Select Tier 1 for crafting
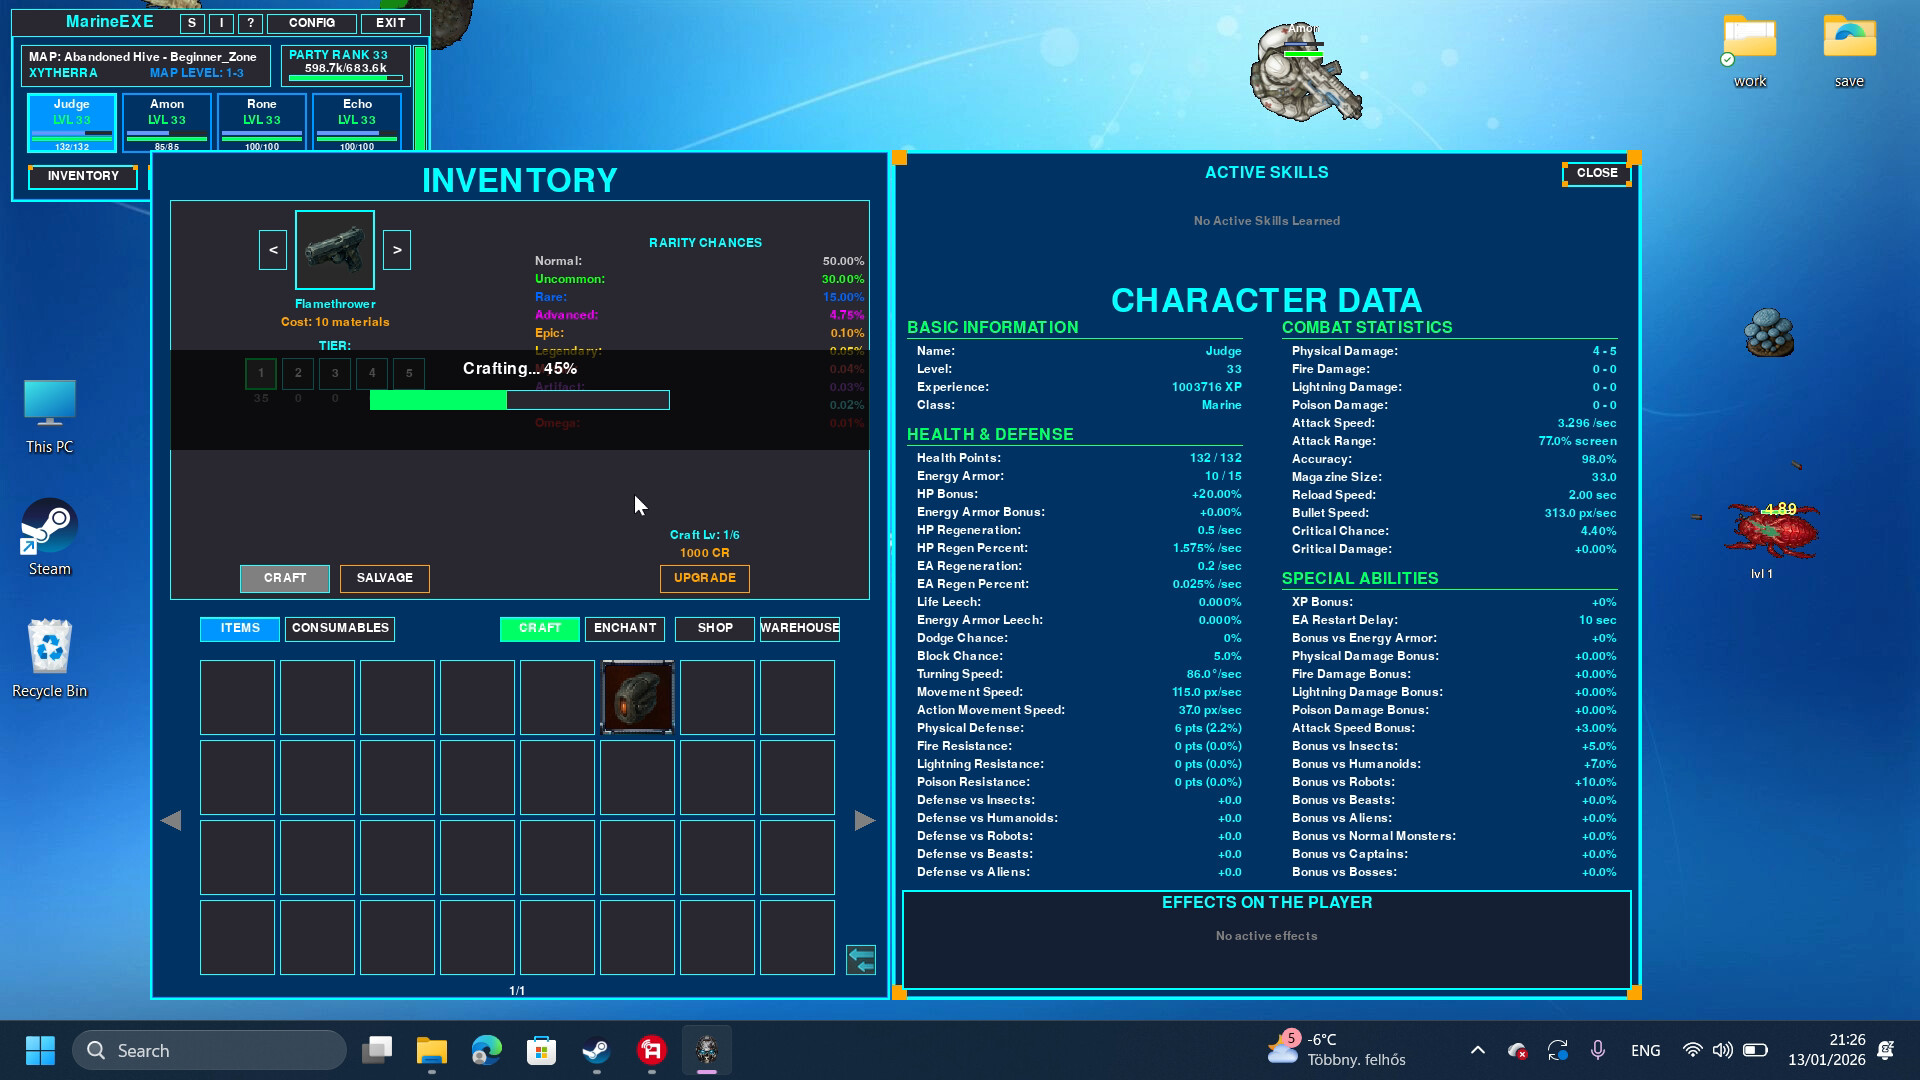This screenshot has width=1920, height=1080. point(260,373)
